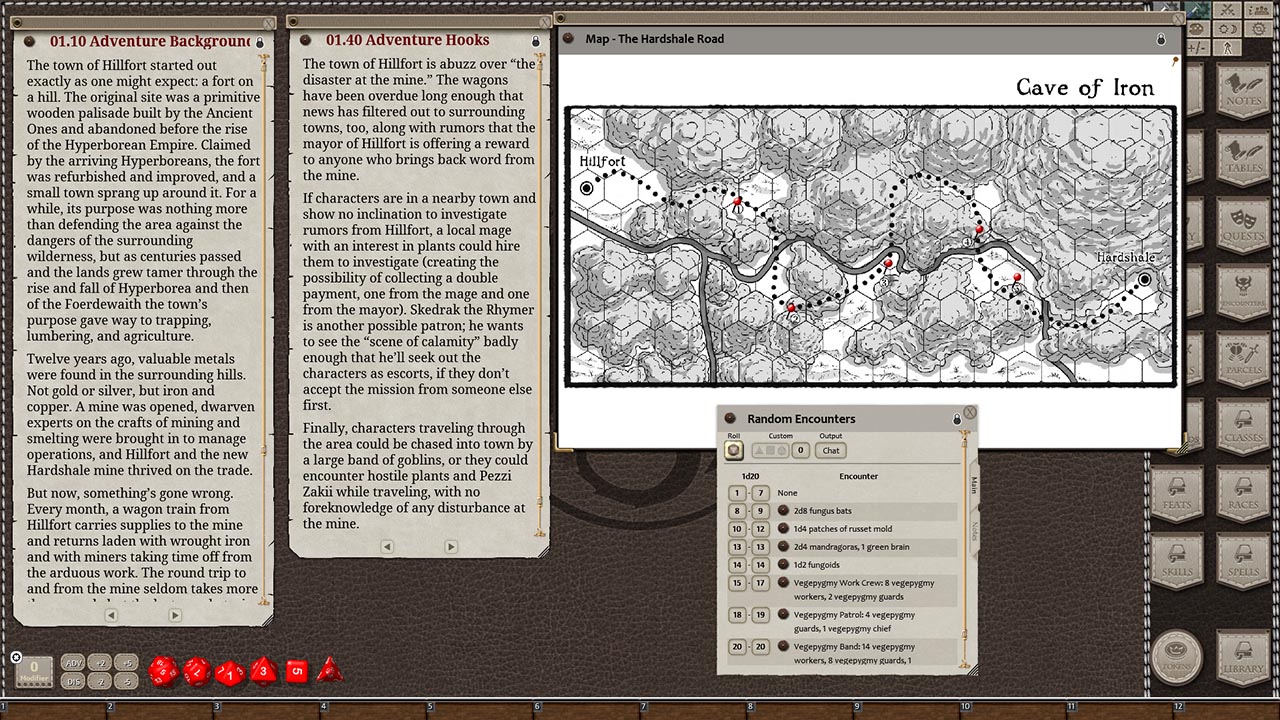Set Random Encounters output to Chat

point(831,450)
